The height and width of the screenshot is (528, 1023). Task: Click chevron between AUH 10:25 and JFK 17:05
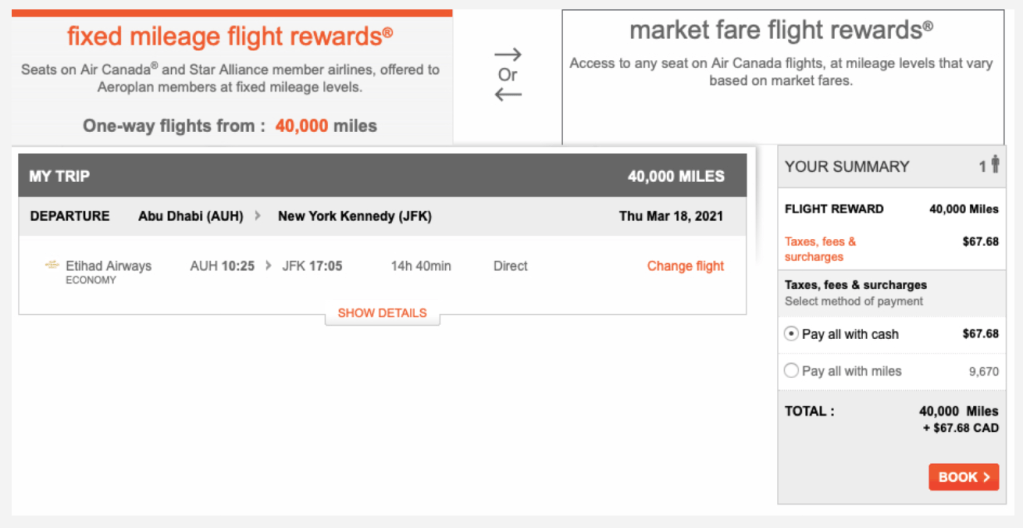coord(269,266)
